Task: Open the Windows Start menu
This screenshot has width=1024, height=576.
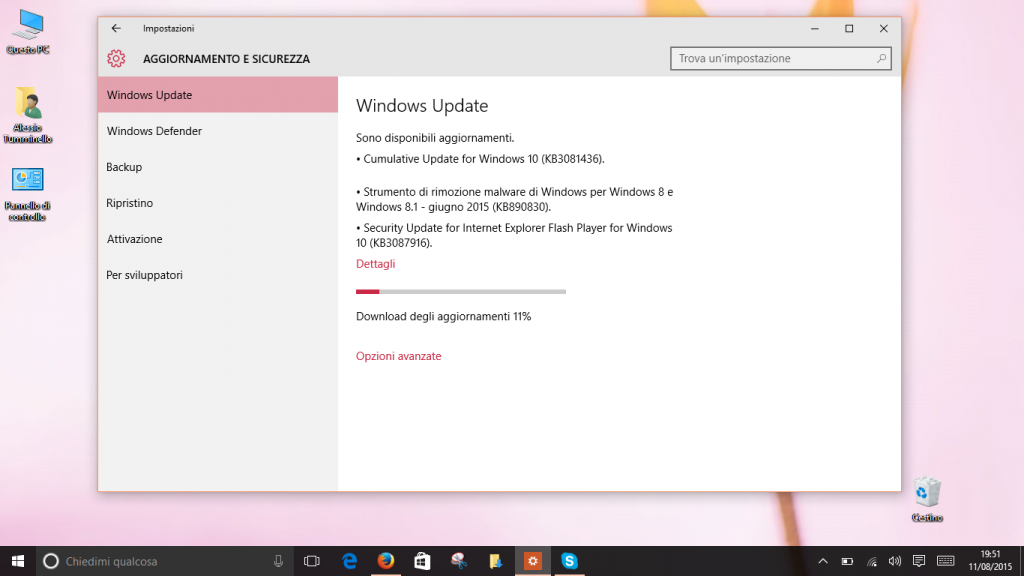Action: [x=18, y=561]
